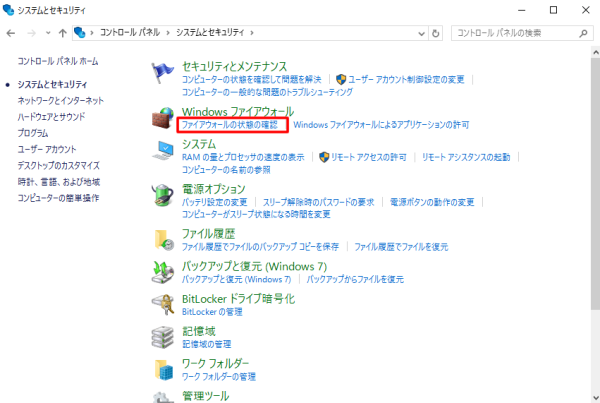600x403 pixels.
Task: Click コンピューターの名前の参照 link
Action: pos(226,170)
